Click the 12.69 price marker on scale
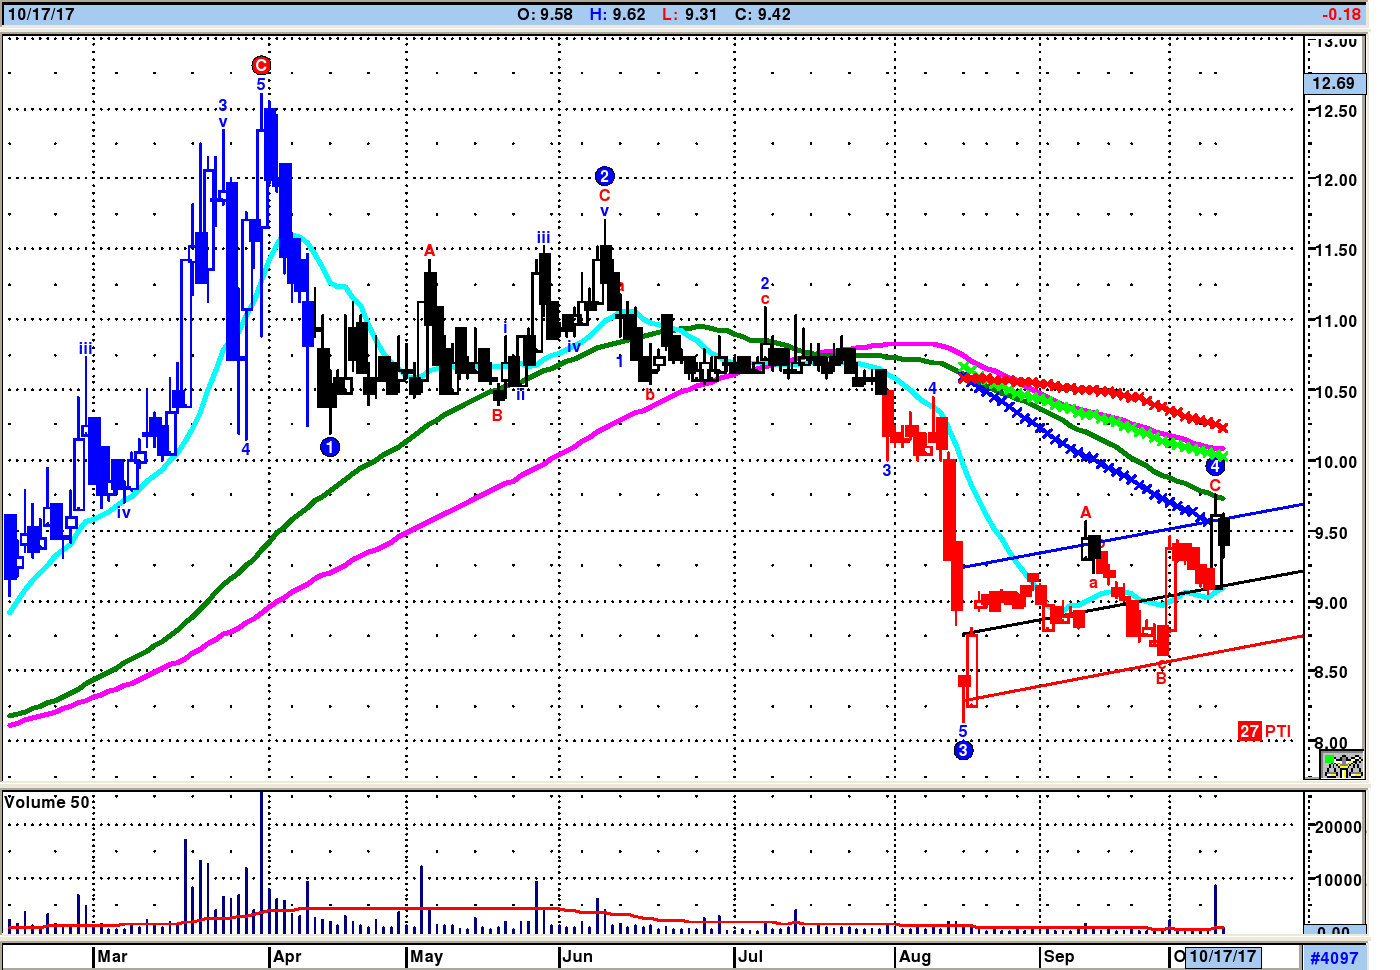 1333,83
